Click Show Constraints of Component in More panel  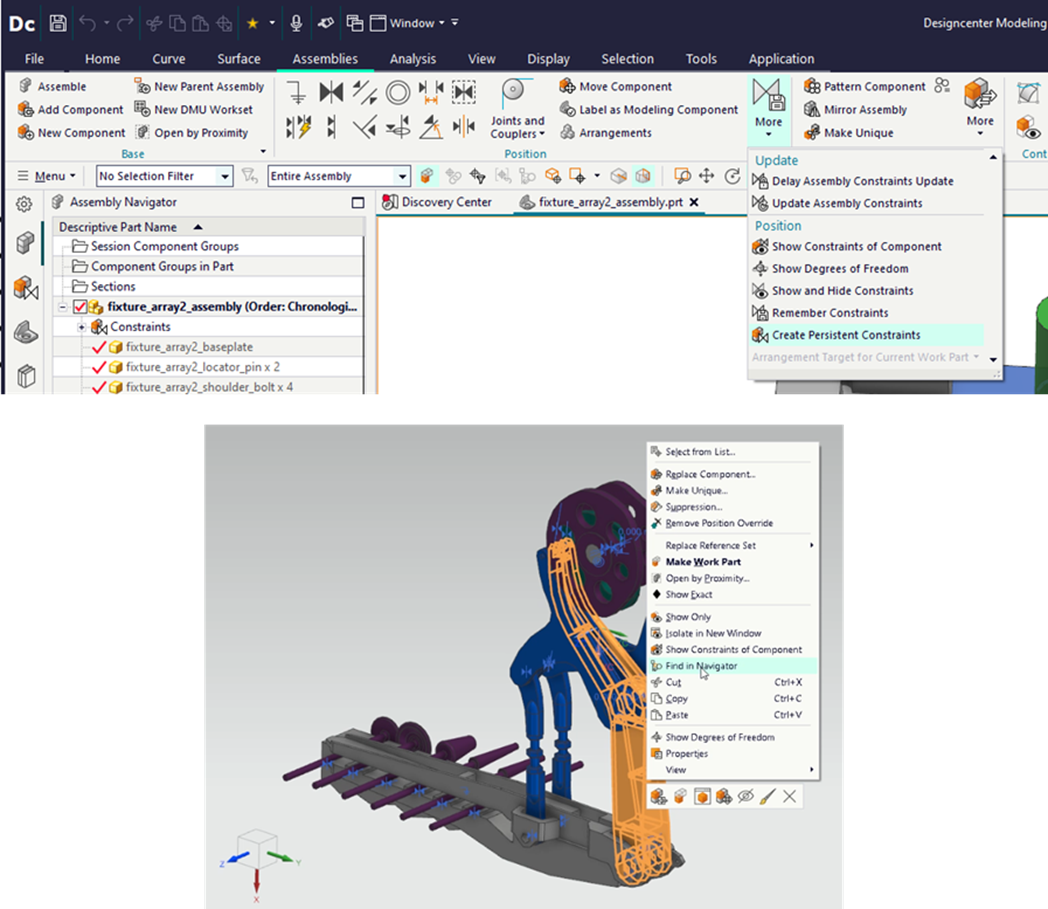(847, 247)
